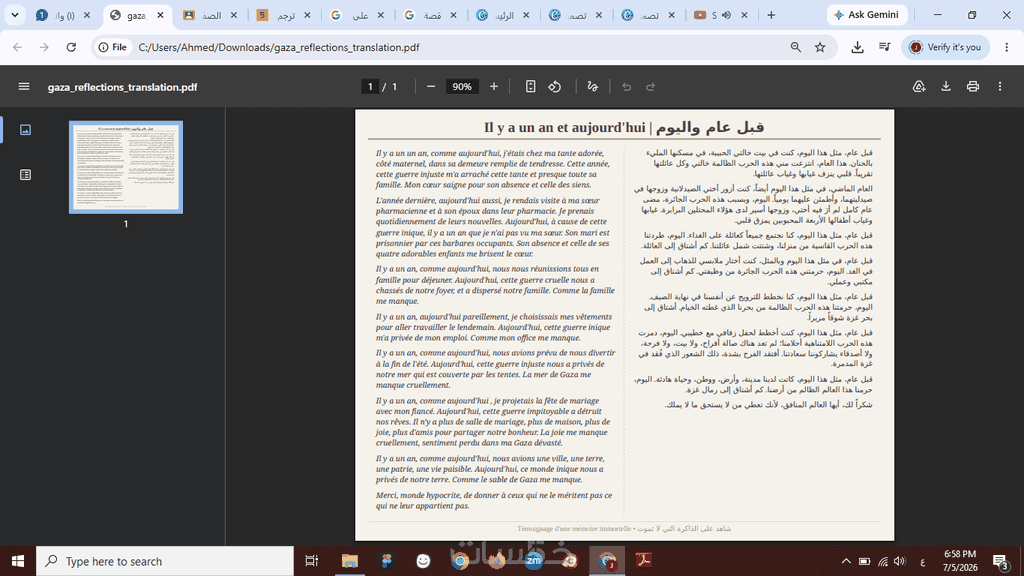Image resolution: width=1024 pixels, height=576 pixels.
Task: Open Adobe Acrobat from the taskbar
Action: [x=644, y=560]
